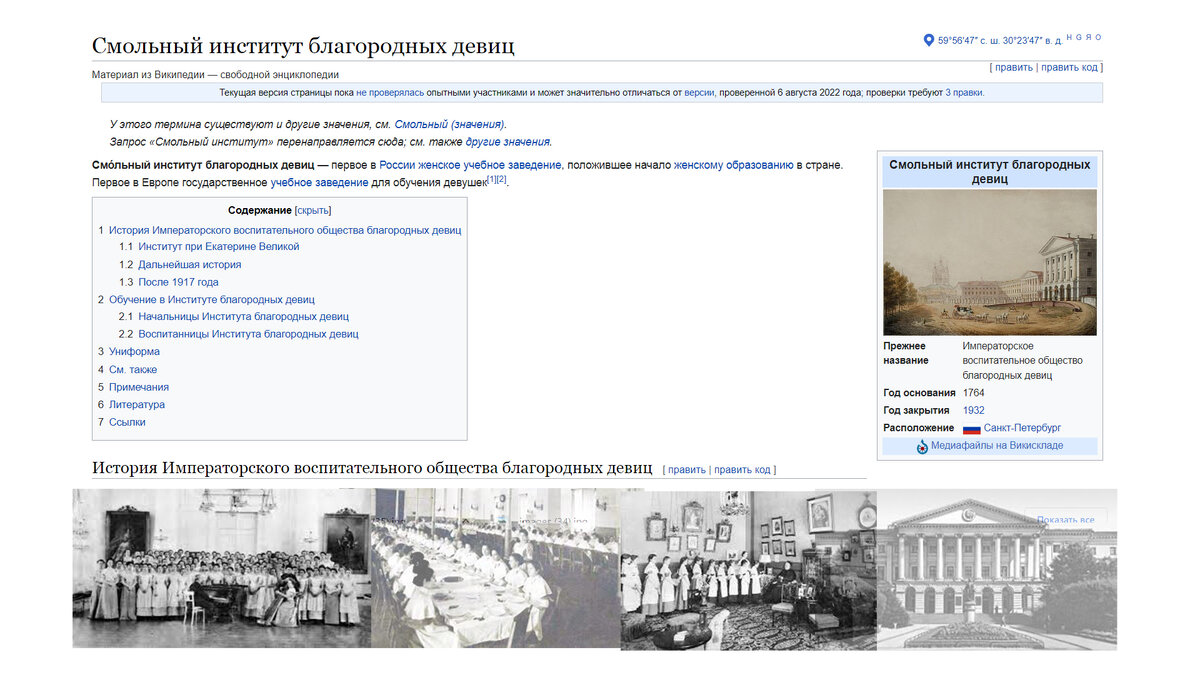
Task: Open женское учебное заведение link
Action: [x=490, y=165]
